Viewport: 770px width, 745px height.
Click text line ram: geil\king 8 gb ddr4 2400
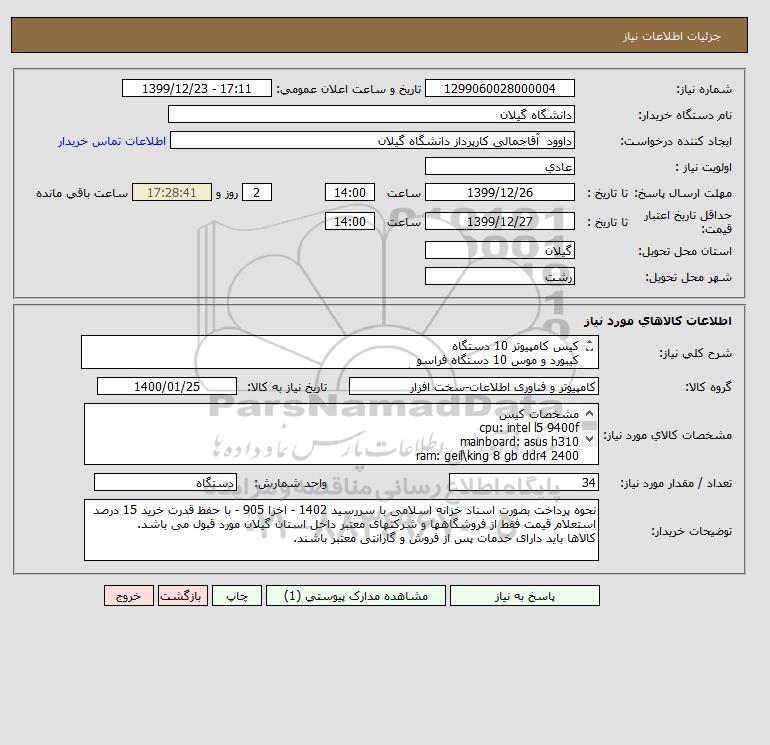pos(497,456)
